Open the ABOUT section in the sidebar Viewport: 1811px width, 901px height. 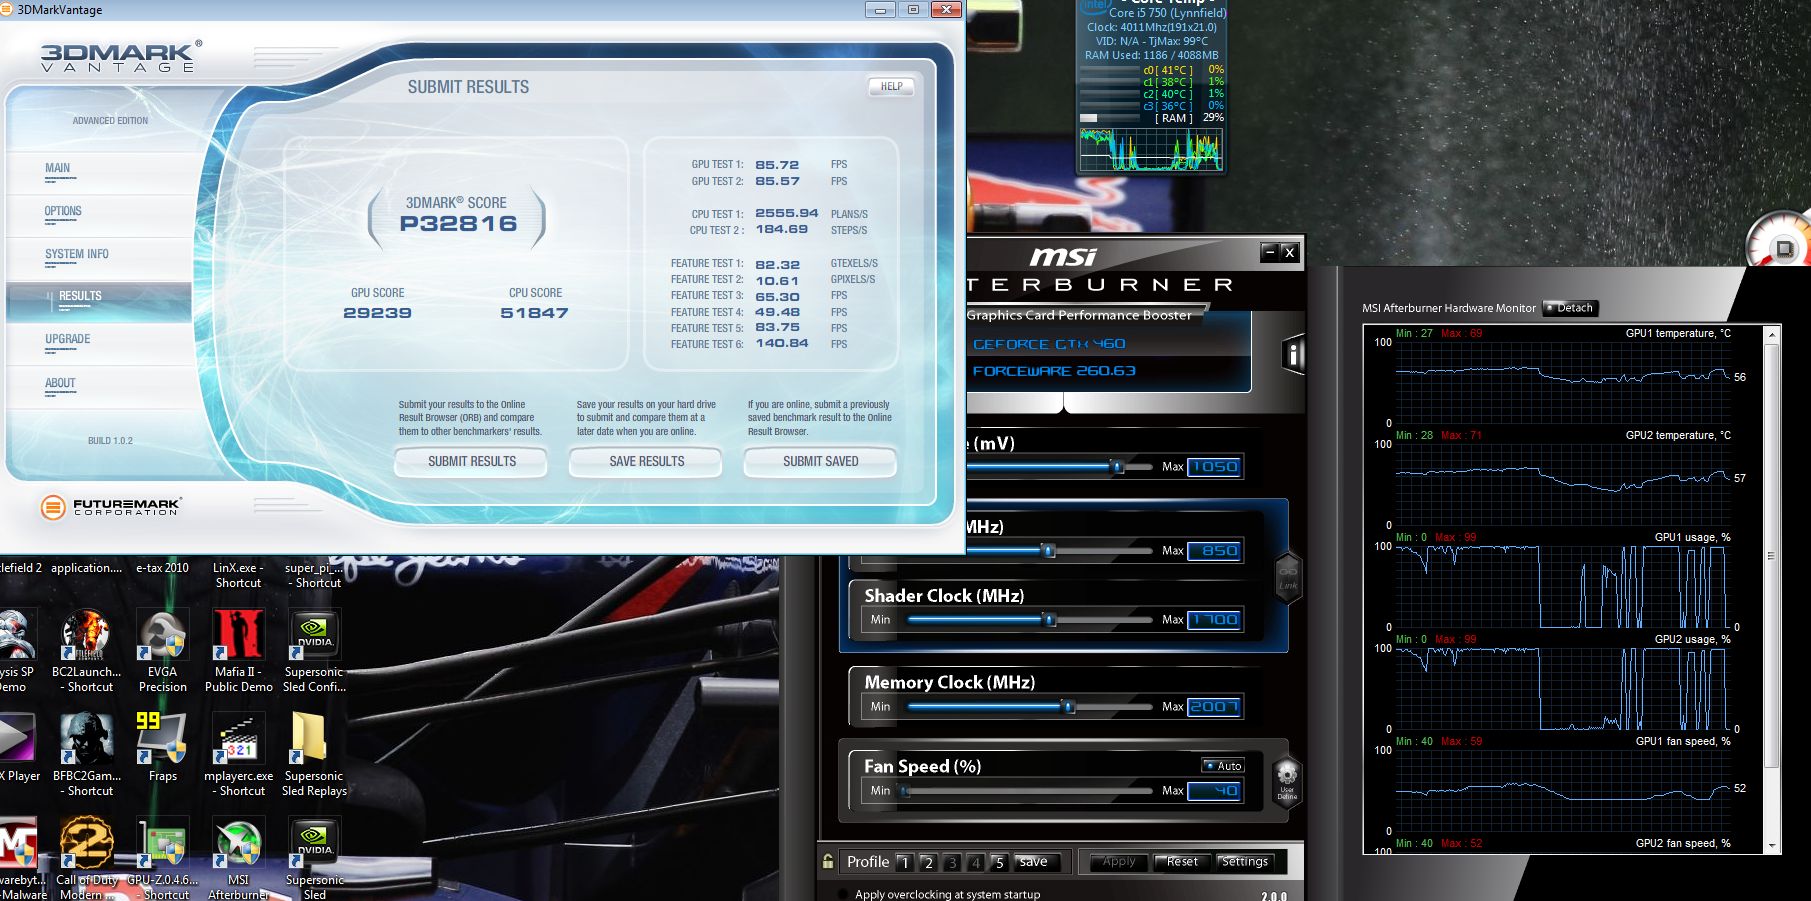pos(60,383)
